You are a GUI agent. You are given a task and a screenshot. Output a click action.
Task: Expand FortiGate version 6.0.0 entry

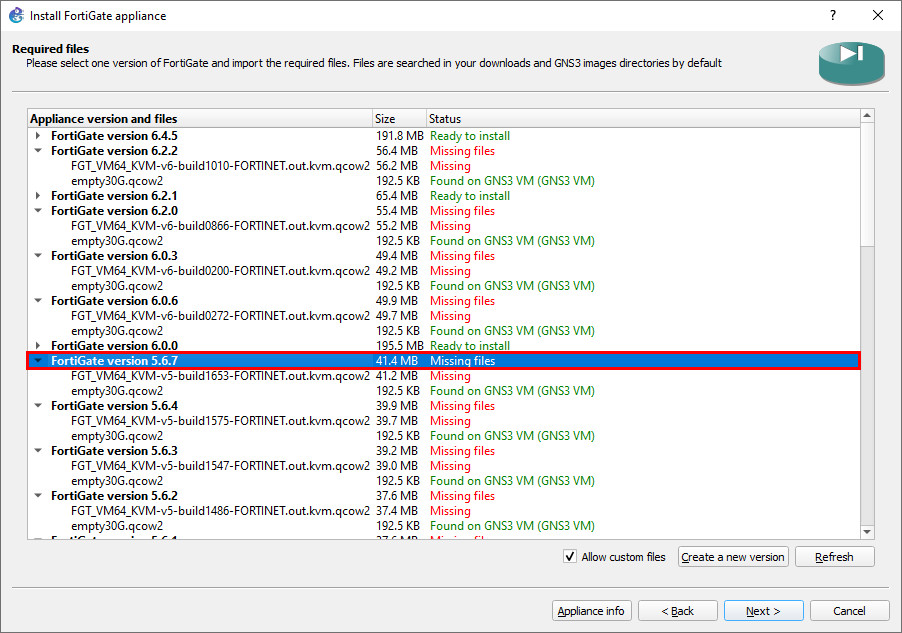[x=37, y=346]
